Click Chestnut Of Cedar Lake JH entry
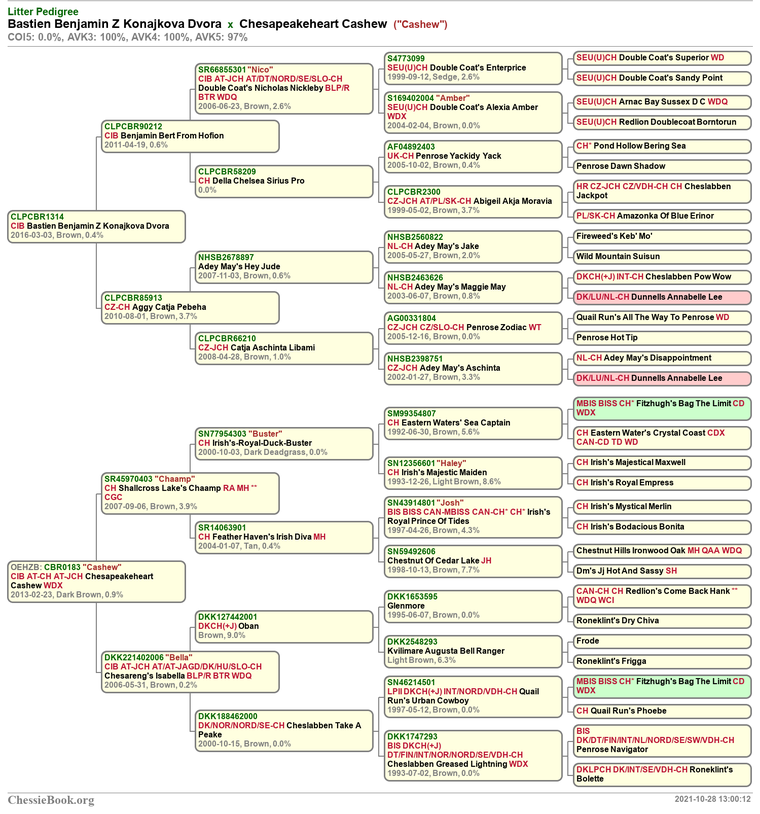The height and width of the screenshot is (814, 760). pyautogui.click(x=473, y=561)
